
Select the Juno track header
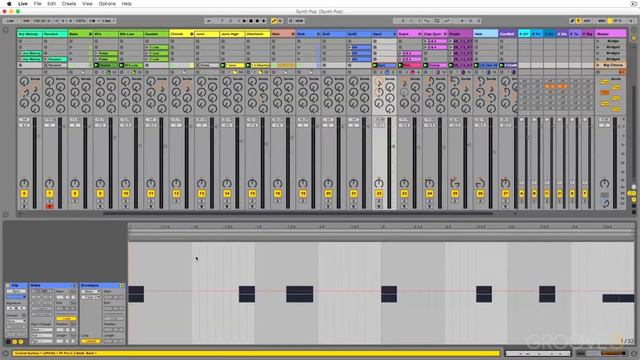[207, 34]
